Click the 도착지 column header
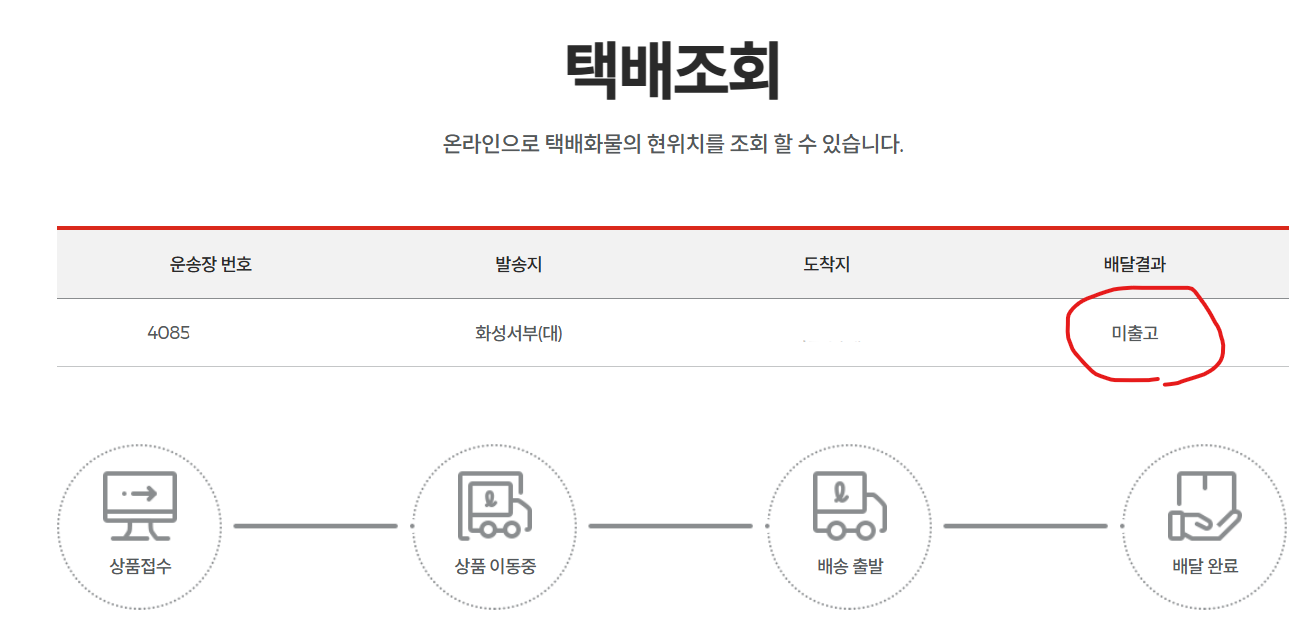The width and height of the screenshot is (1296, 620). pos(826,264)
